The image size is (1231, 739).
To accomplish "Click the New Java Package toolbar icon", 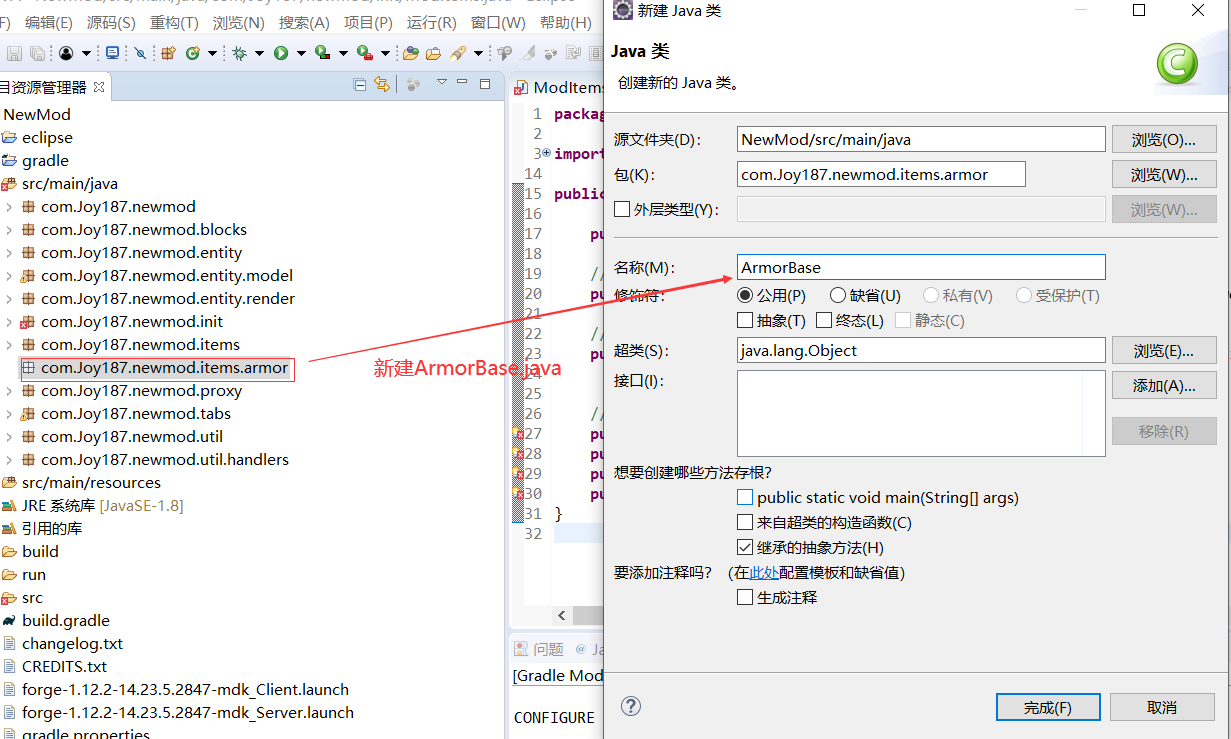I will tap(168, 53).
